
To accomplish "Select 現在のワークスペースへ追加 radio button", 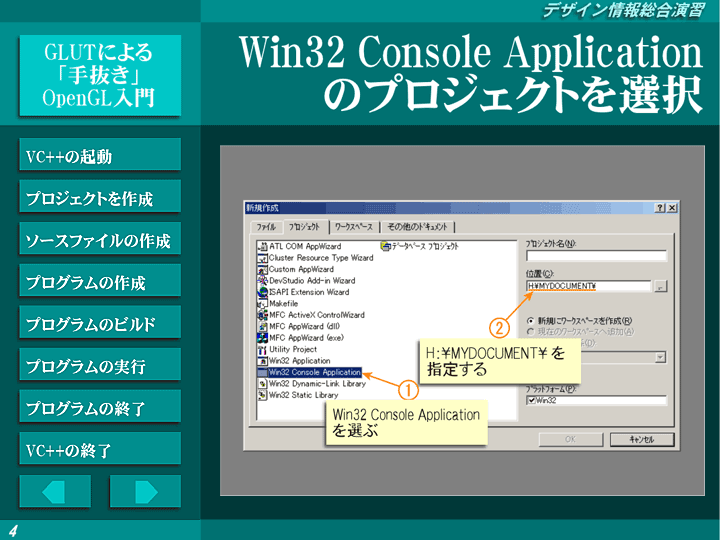I will pos(531,332).
